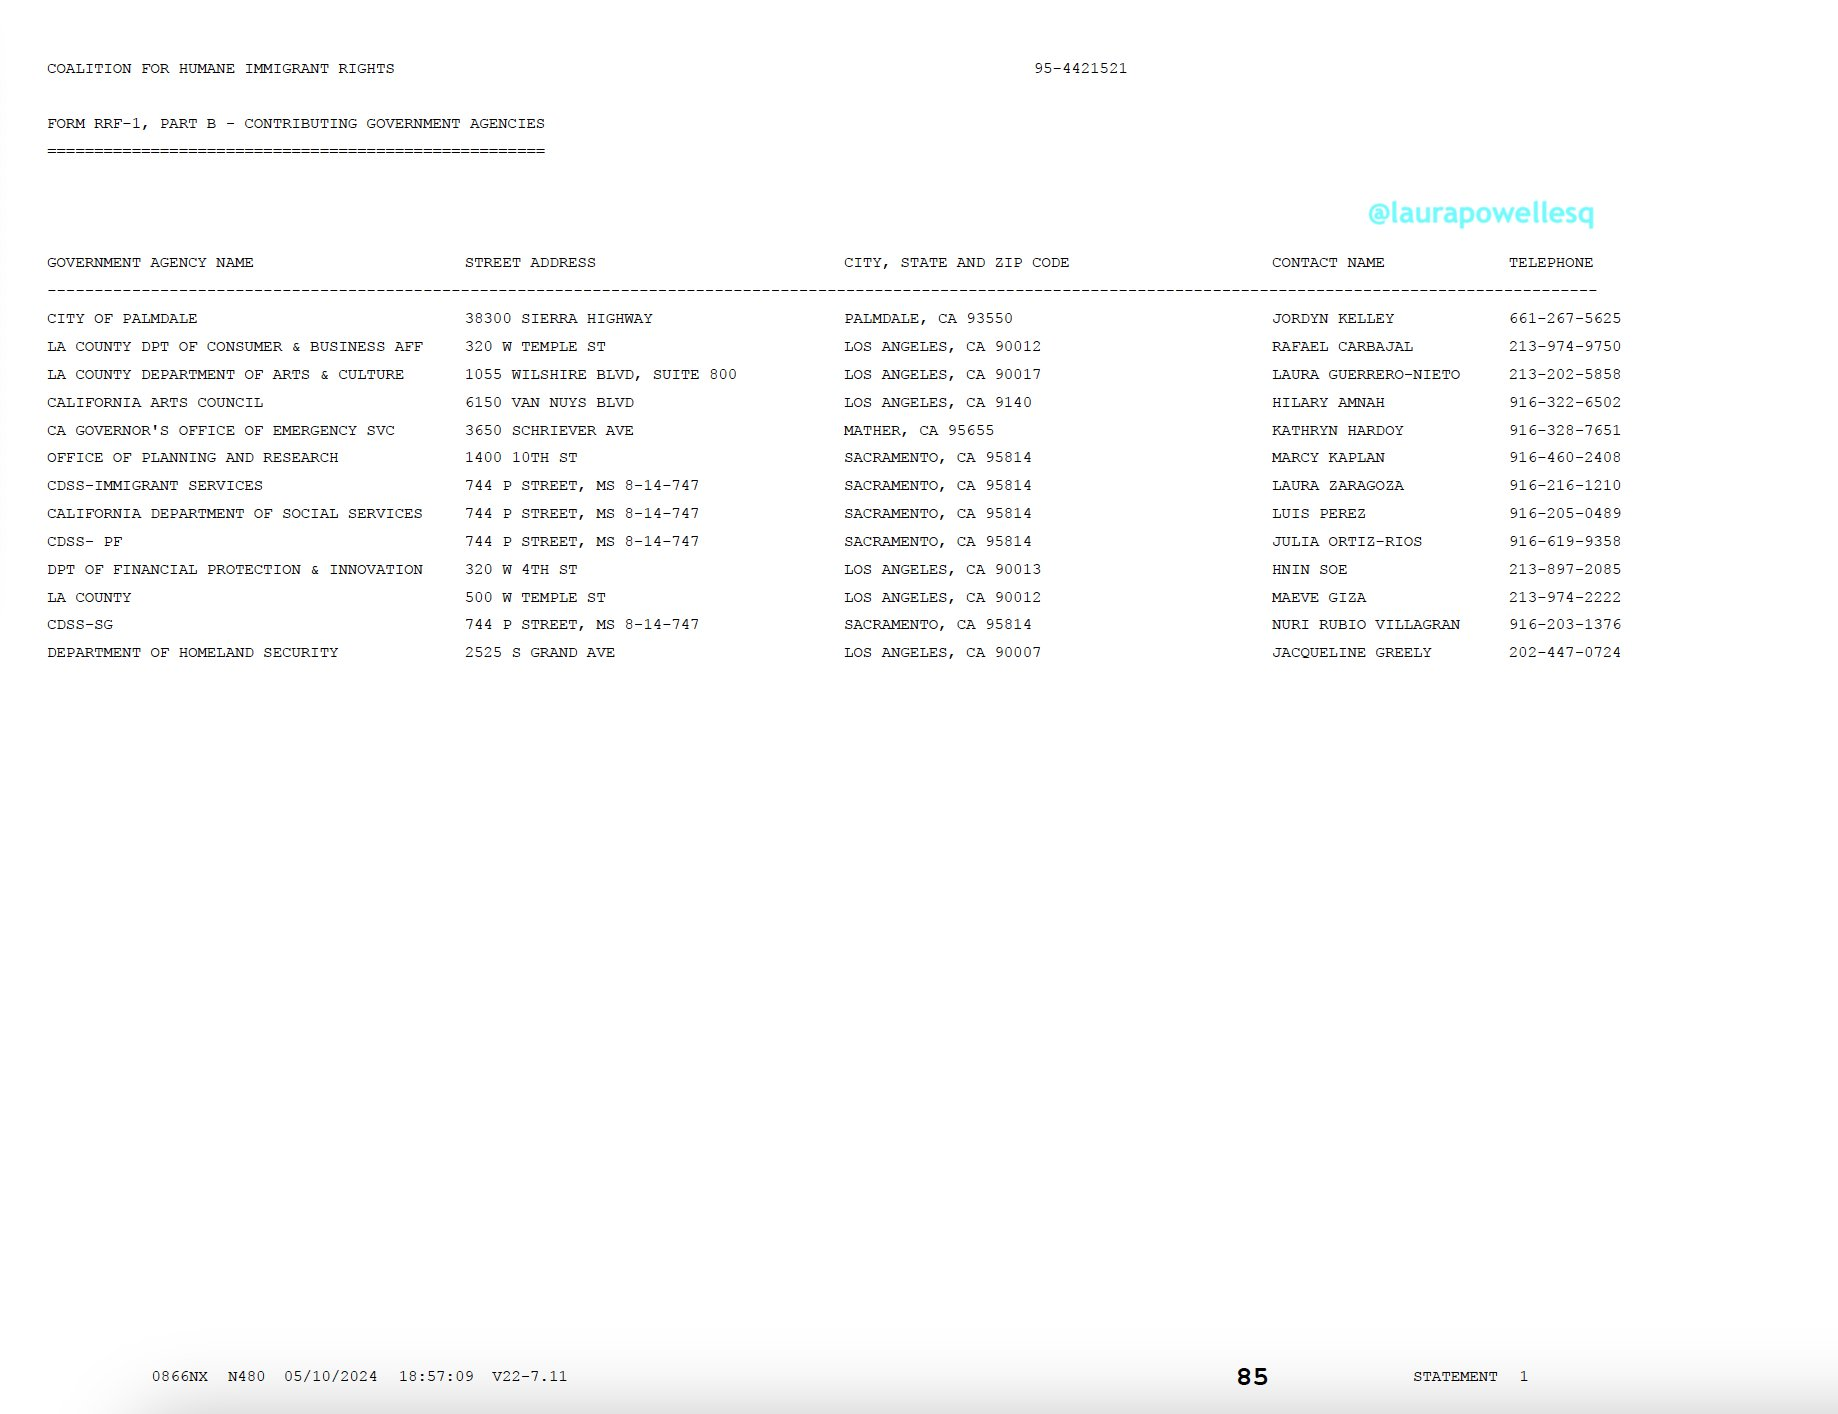The width and height of the screenshot is (1838, 1414).
Task: Click the FORM RRF-1, PART B title
Action: (x=296, y=124)
